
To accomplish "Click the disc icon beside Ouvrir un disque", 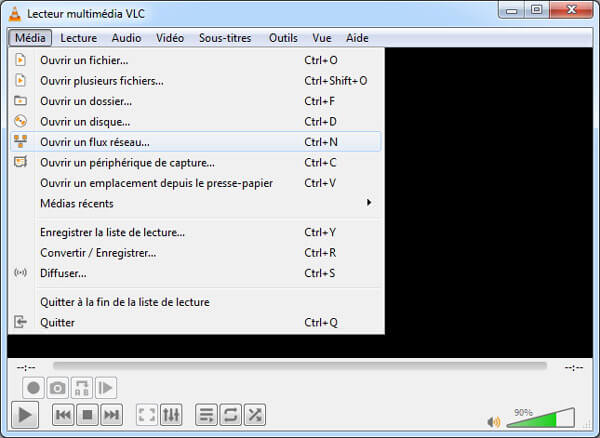I will [x=20, y=121].
